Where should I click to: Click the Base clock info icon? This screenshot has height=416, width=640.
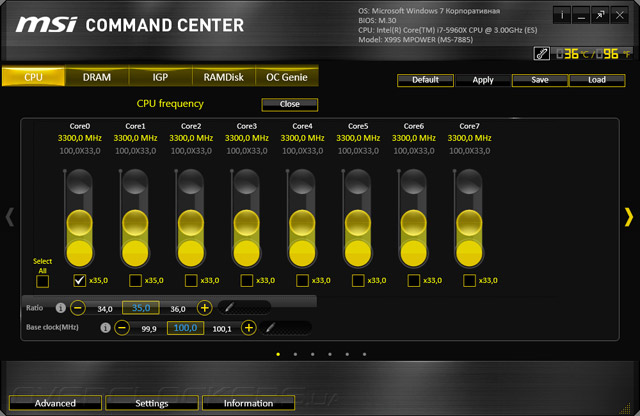pyautogui.click(x=105, y=327)
